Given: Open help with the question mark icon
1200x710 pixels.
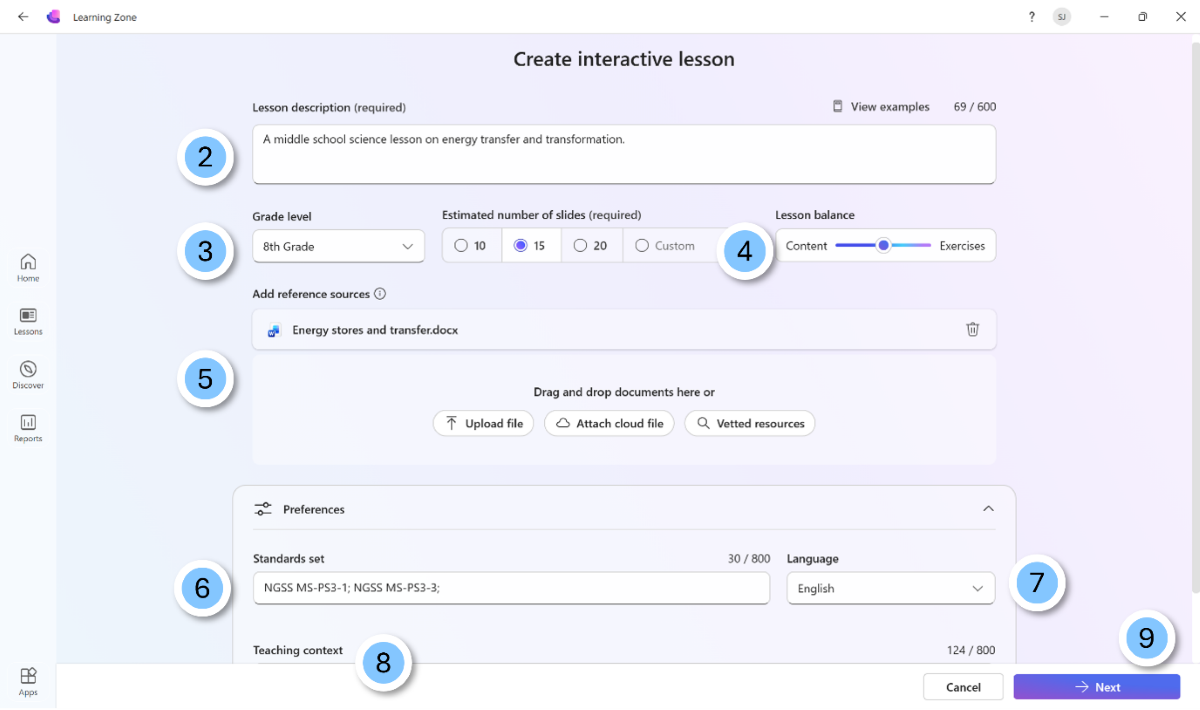Looking at the screenshot, I should coord(1032,17).
